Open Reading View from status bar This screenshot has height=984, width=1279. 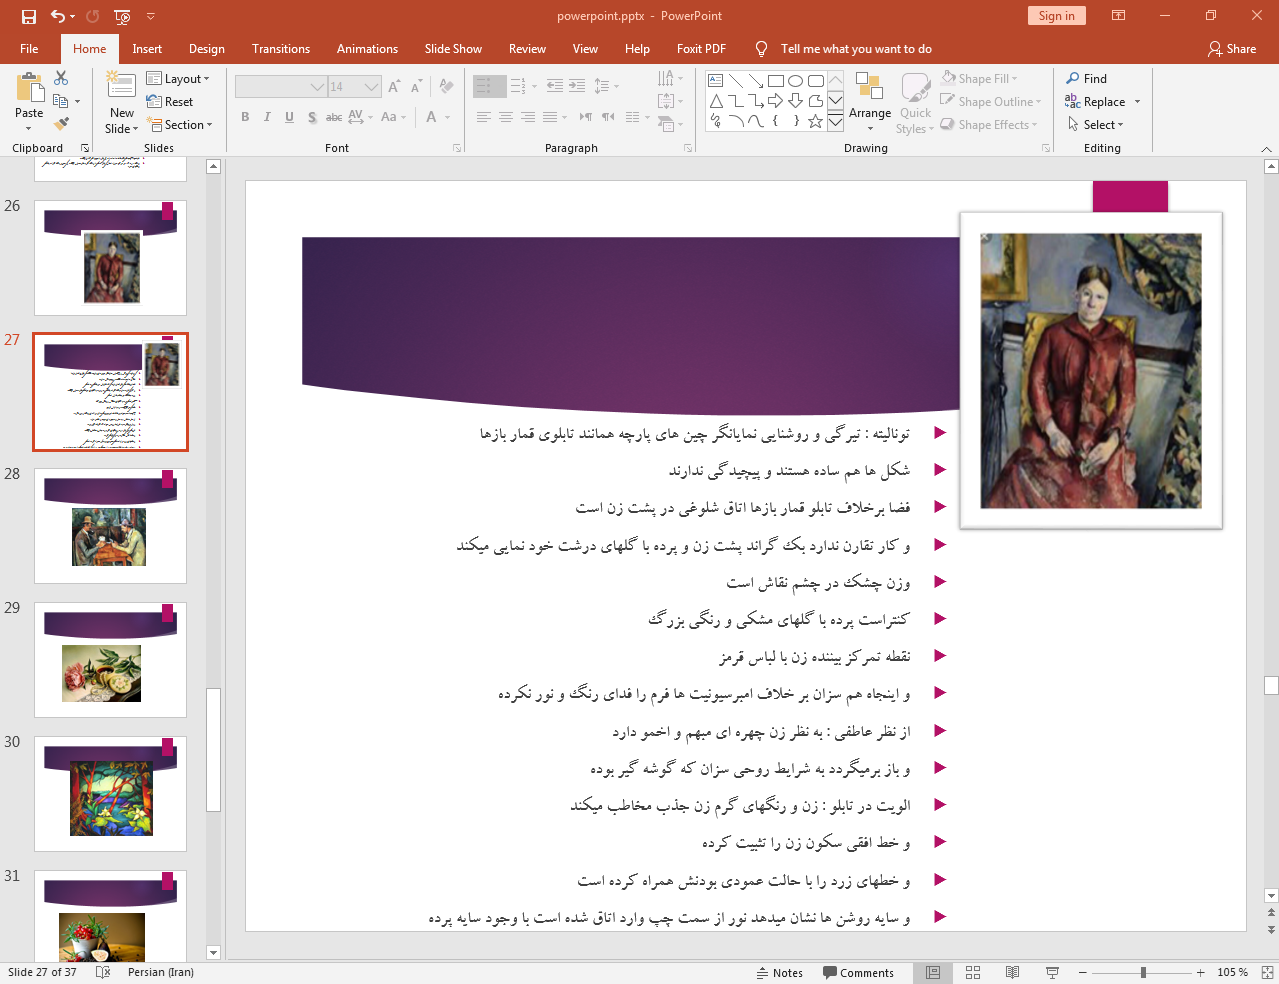[1012, 972]
